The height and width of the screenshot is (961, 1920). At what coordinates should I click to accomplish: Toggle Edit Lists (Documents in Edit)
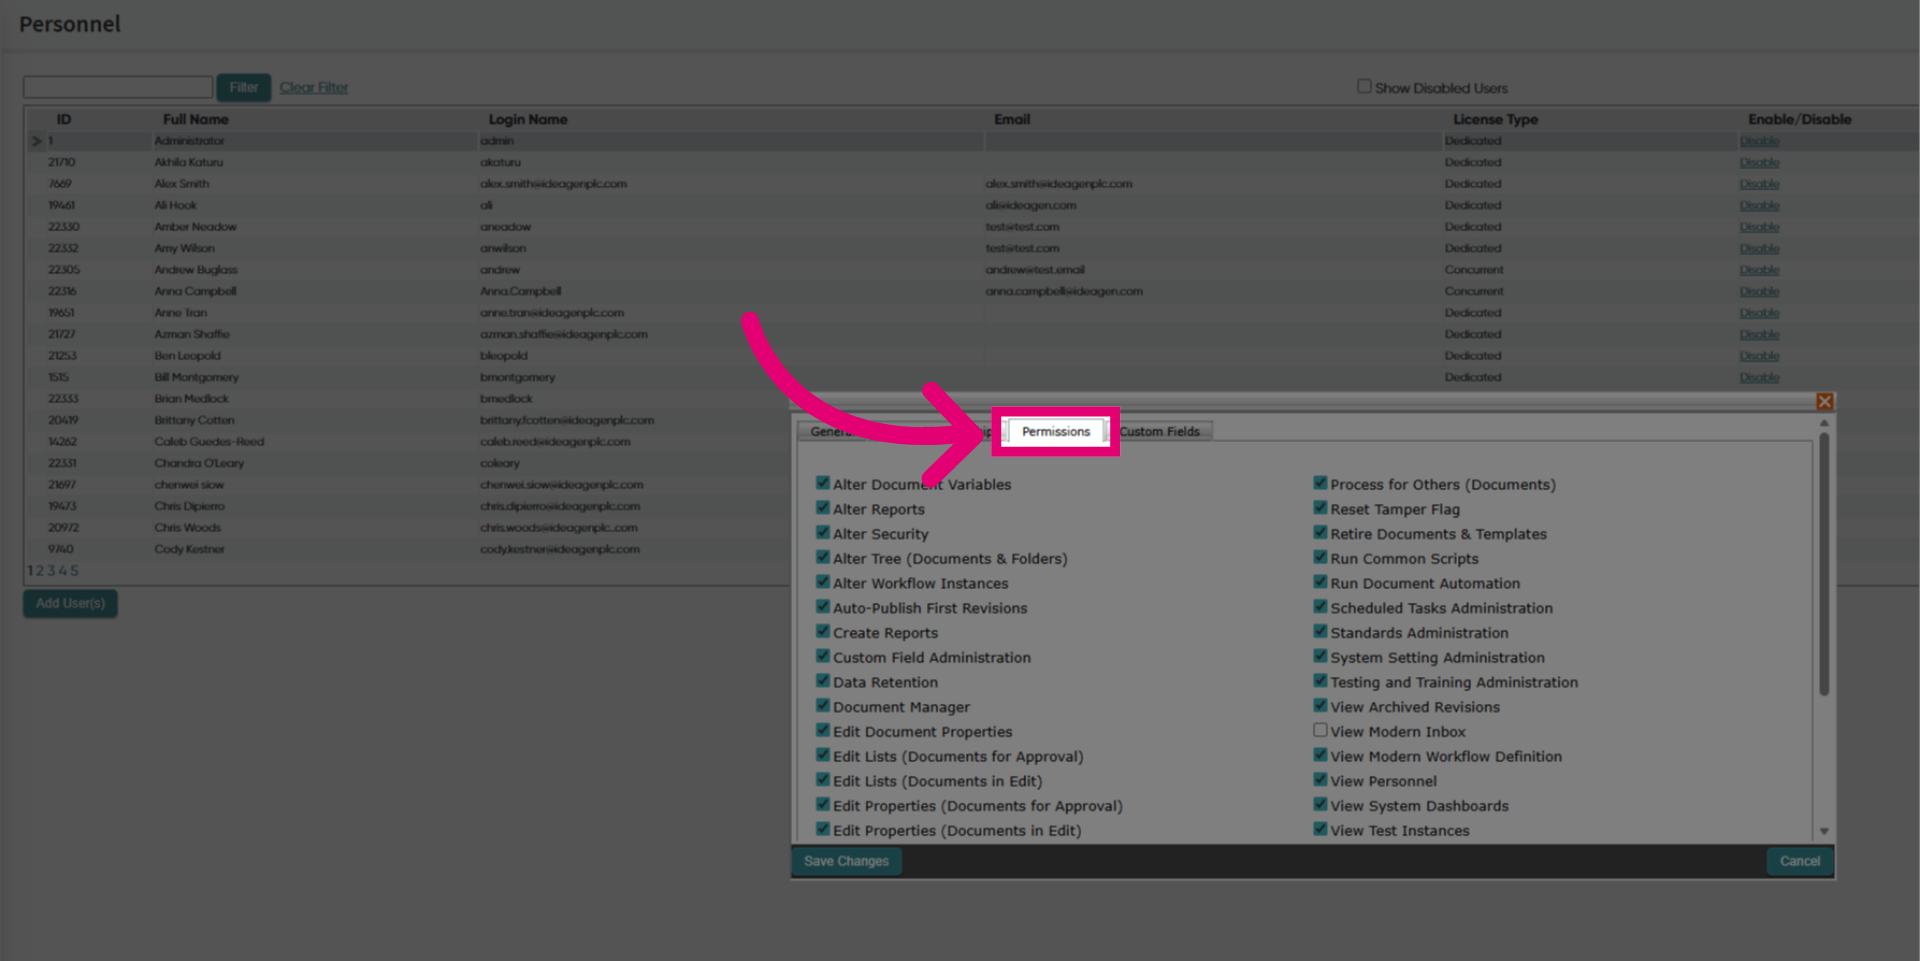(822, 780)
